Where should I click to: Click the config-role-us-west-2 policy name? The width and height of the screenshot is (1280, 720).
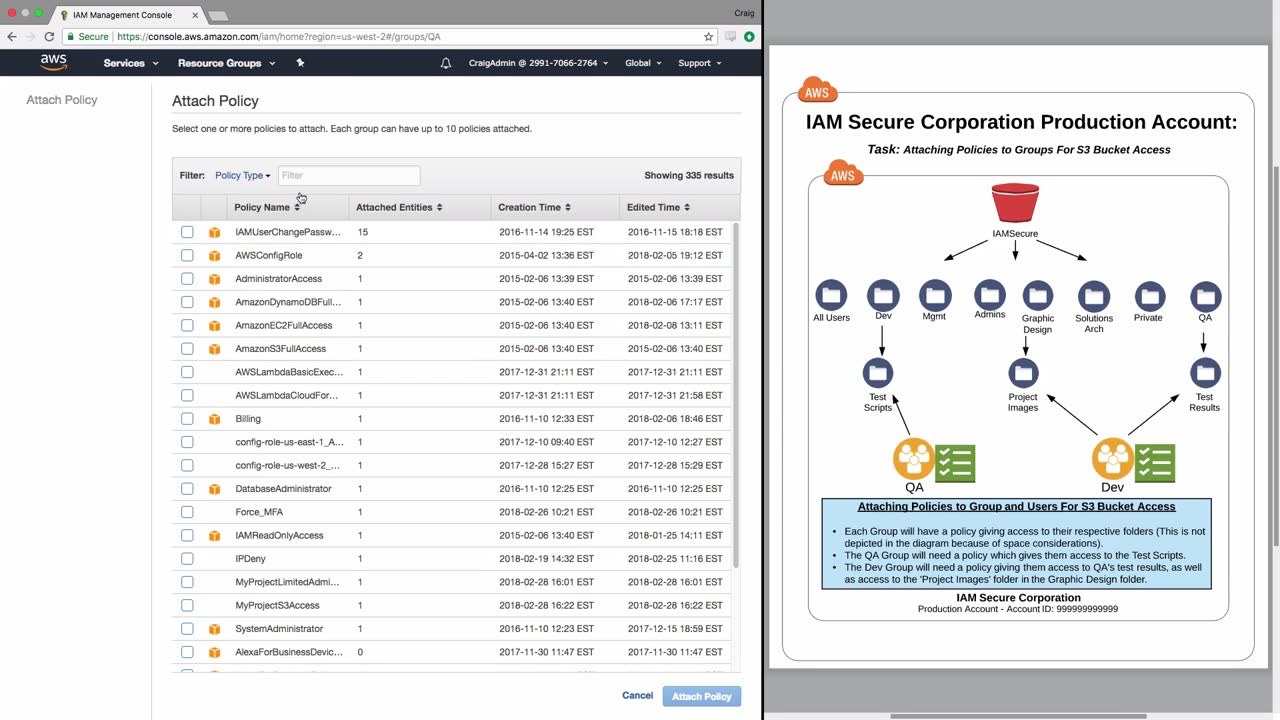click(287, 466)
